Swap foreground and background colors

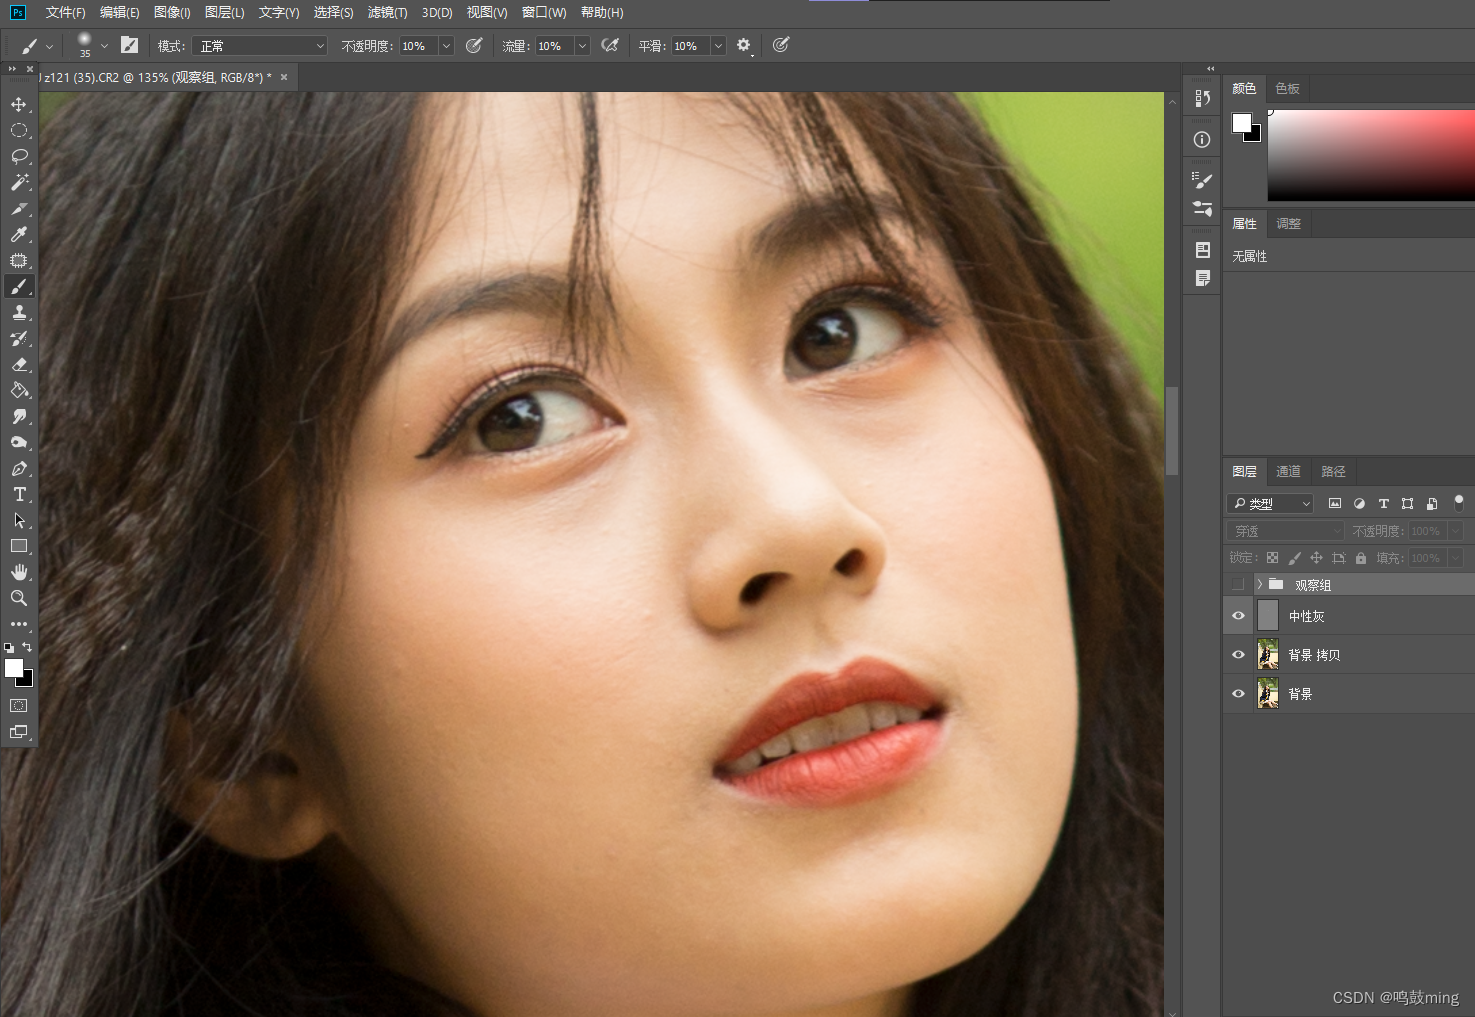tap(27, 647)
